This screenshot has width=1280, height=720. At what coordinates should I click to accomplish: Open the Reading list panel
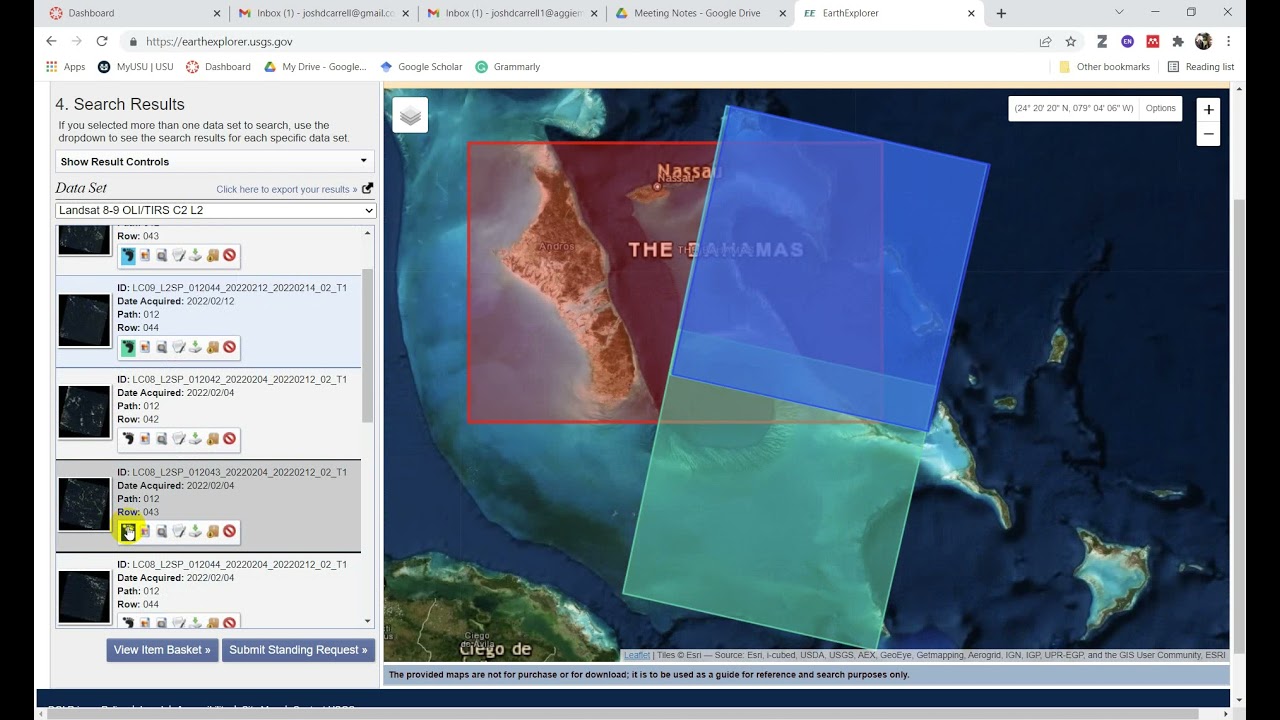[1200, 67]
